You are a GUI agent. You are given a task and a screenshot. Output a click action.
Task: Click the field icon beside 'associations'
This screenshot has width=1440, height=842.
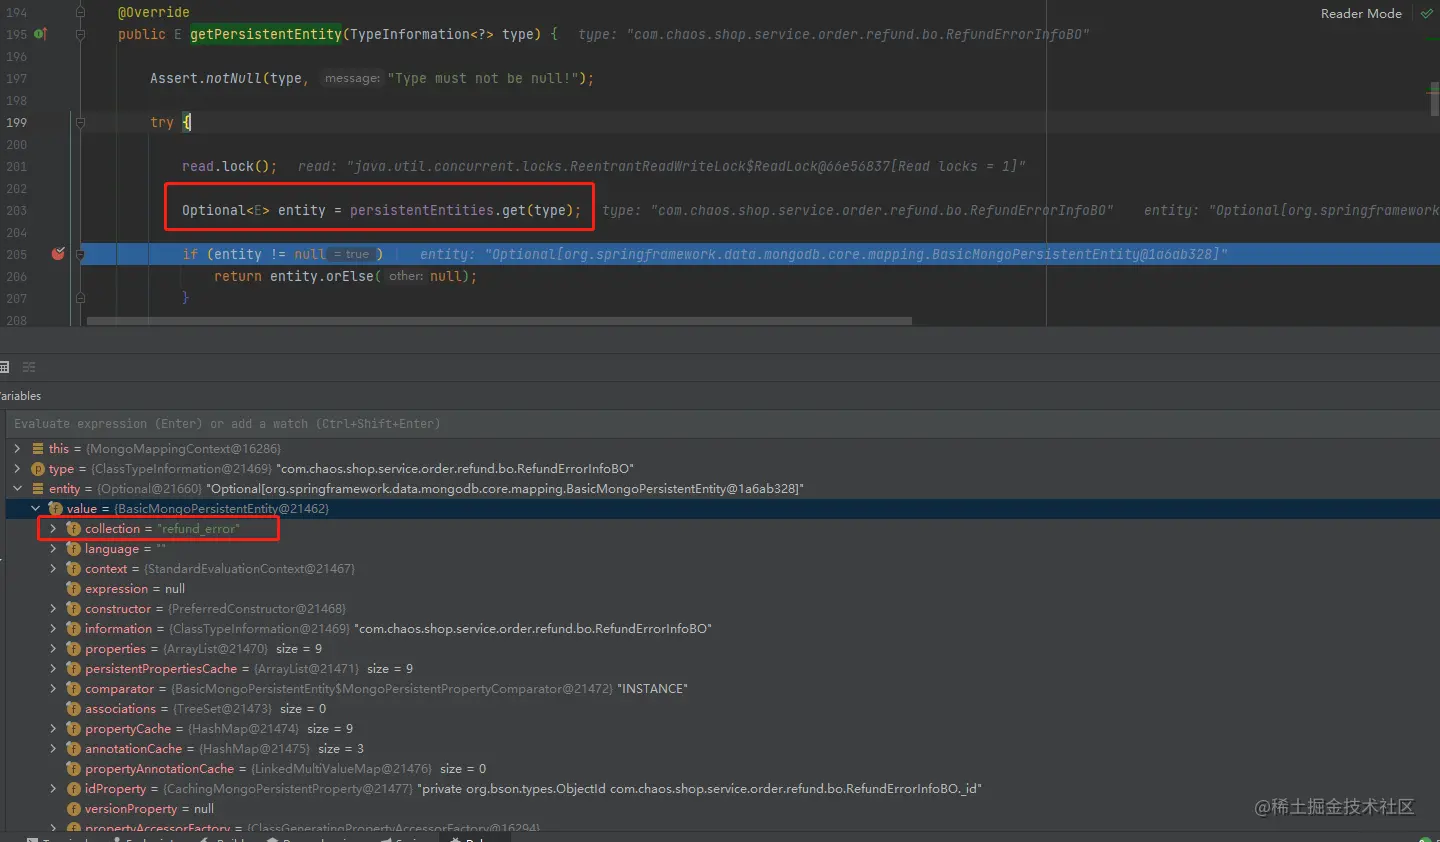point(73,709)
